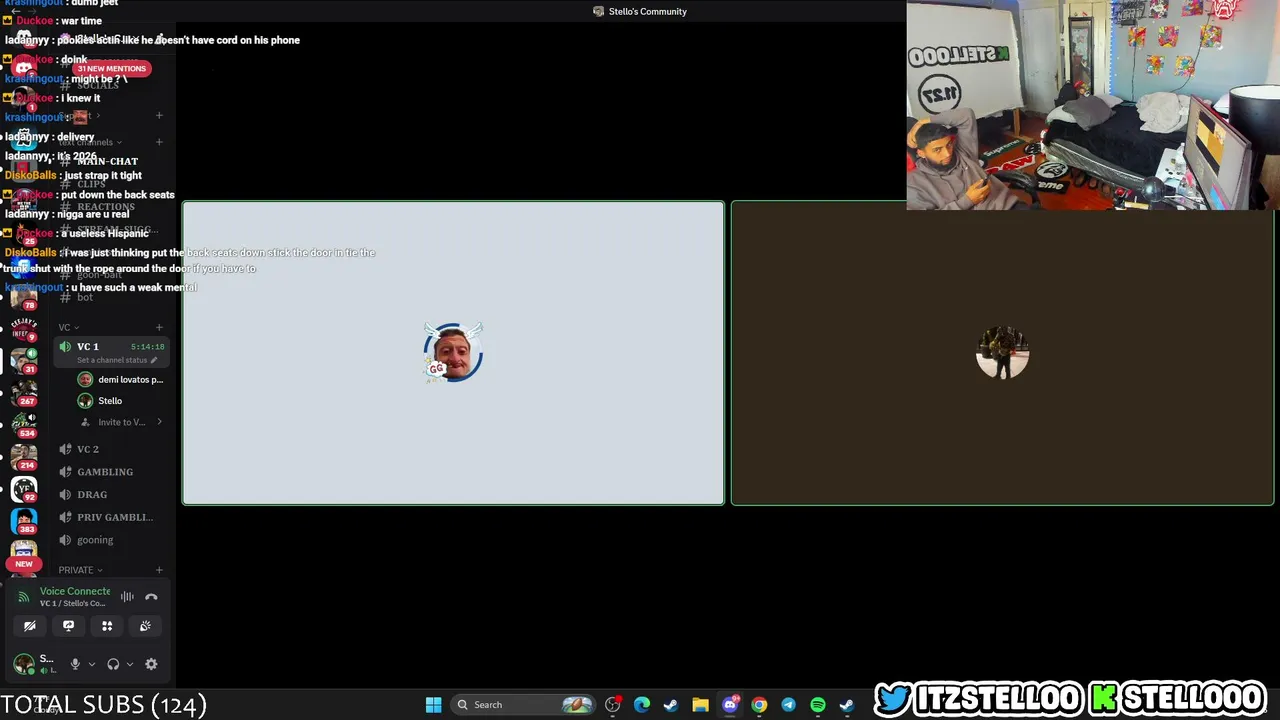Create channel in VC category with plus
This screenshot has width=1280, height=720.
tap(159, 327)
